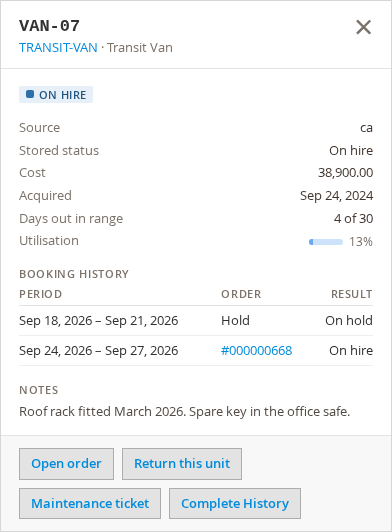Select the Source value 'ca'
392x532 pixels.
(367, 128)
